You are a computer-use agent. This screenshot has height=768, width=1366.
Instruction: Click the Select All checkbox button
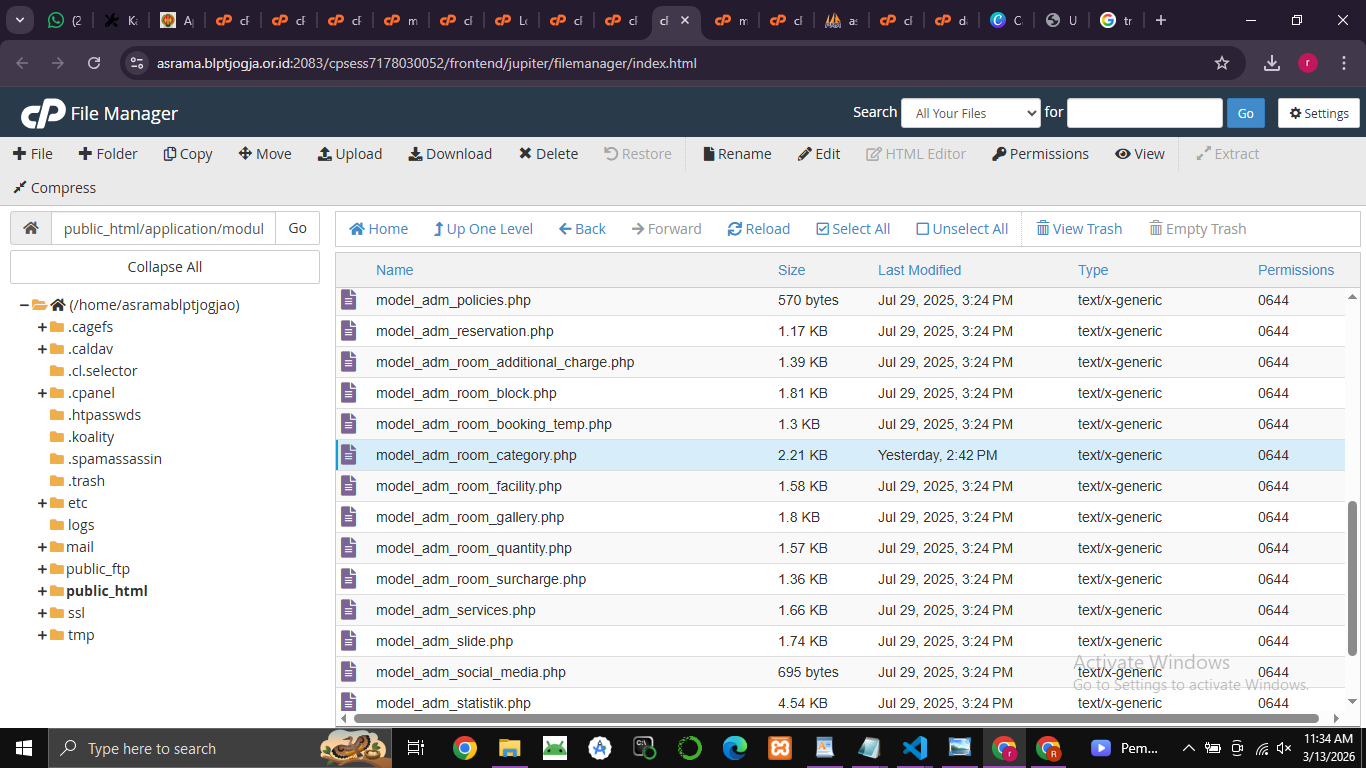[823, 229]
